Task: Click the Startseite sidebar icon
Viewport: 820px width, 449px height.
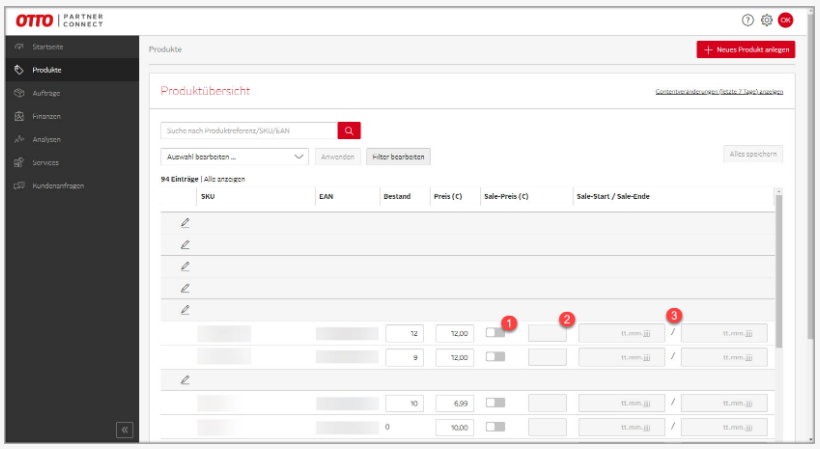Action: [19, 47]
